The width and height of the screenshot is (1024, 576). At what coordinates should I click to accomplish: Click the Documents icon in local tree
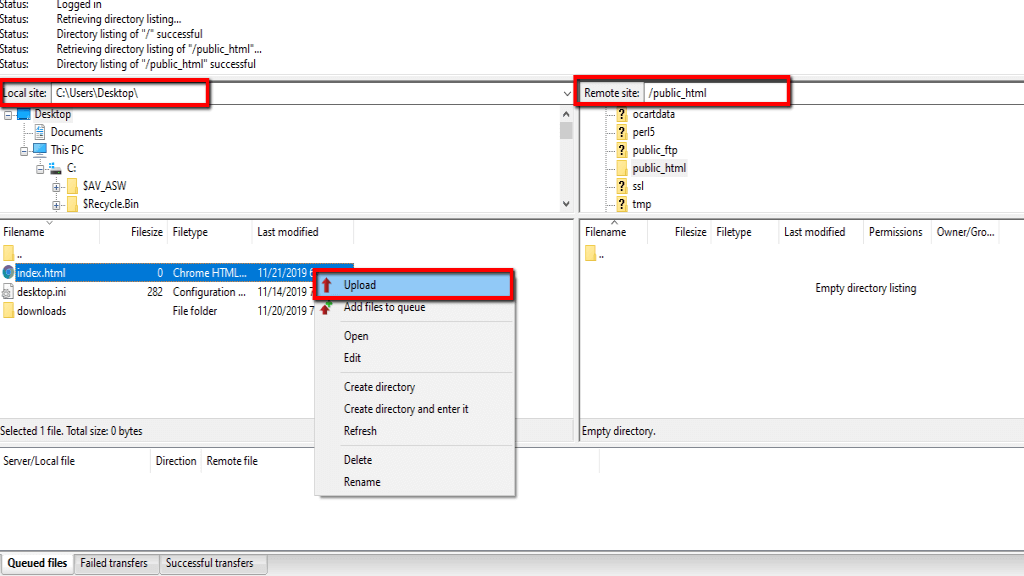click(40, 132)
